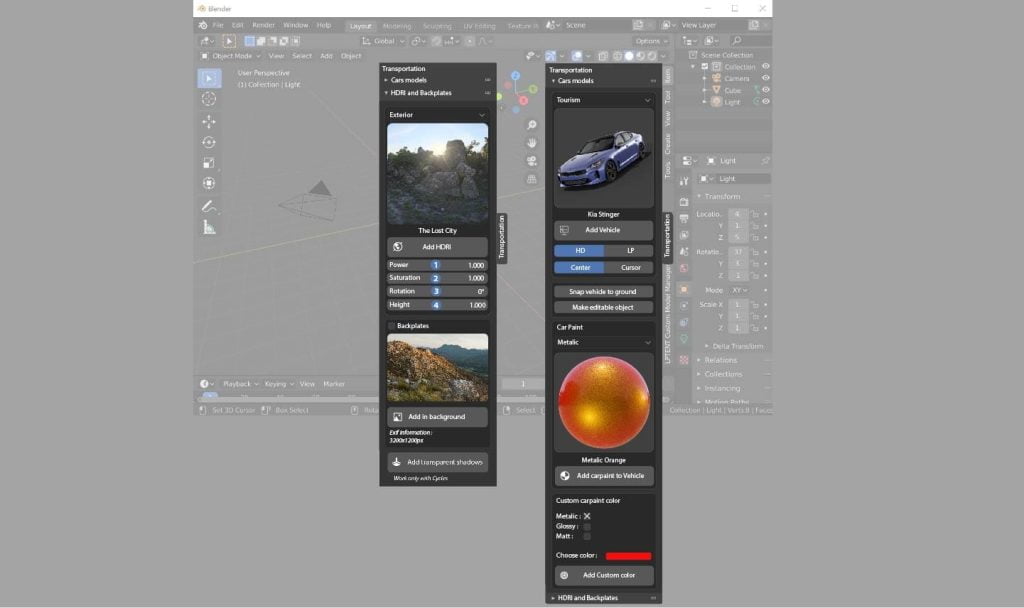Open the Tourism category dropdown
This screenshot has height=608, width=1024.
[603, 100]
